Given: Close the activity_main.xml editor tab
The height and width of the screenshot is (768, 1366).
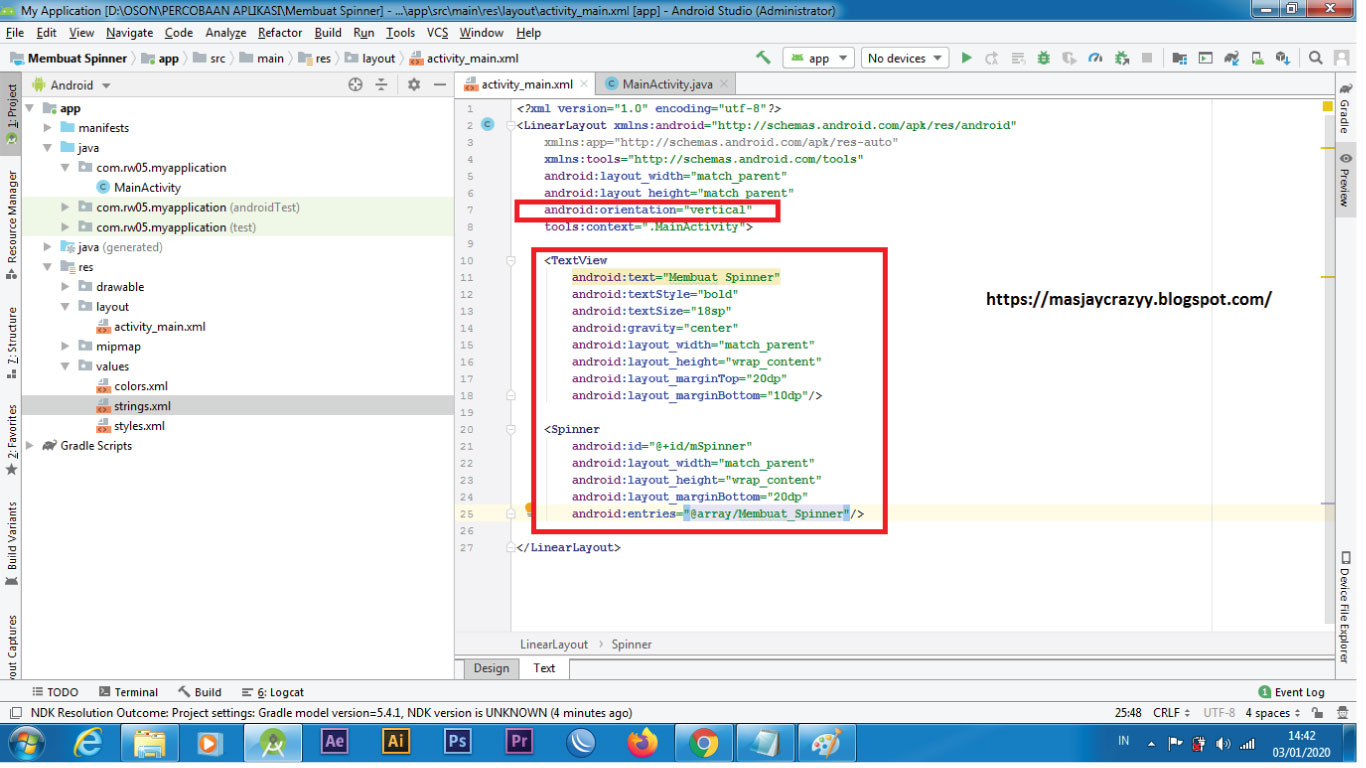Looking at the screenshot, I should point(585,85).
